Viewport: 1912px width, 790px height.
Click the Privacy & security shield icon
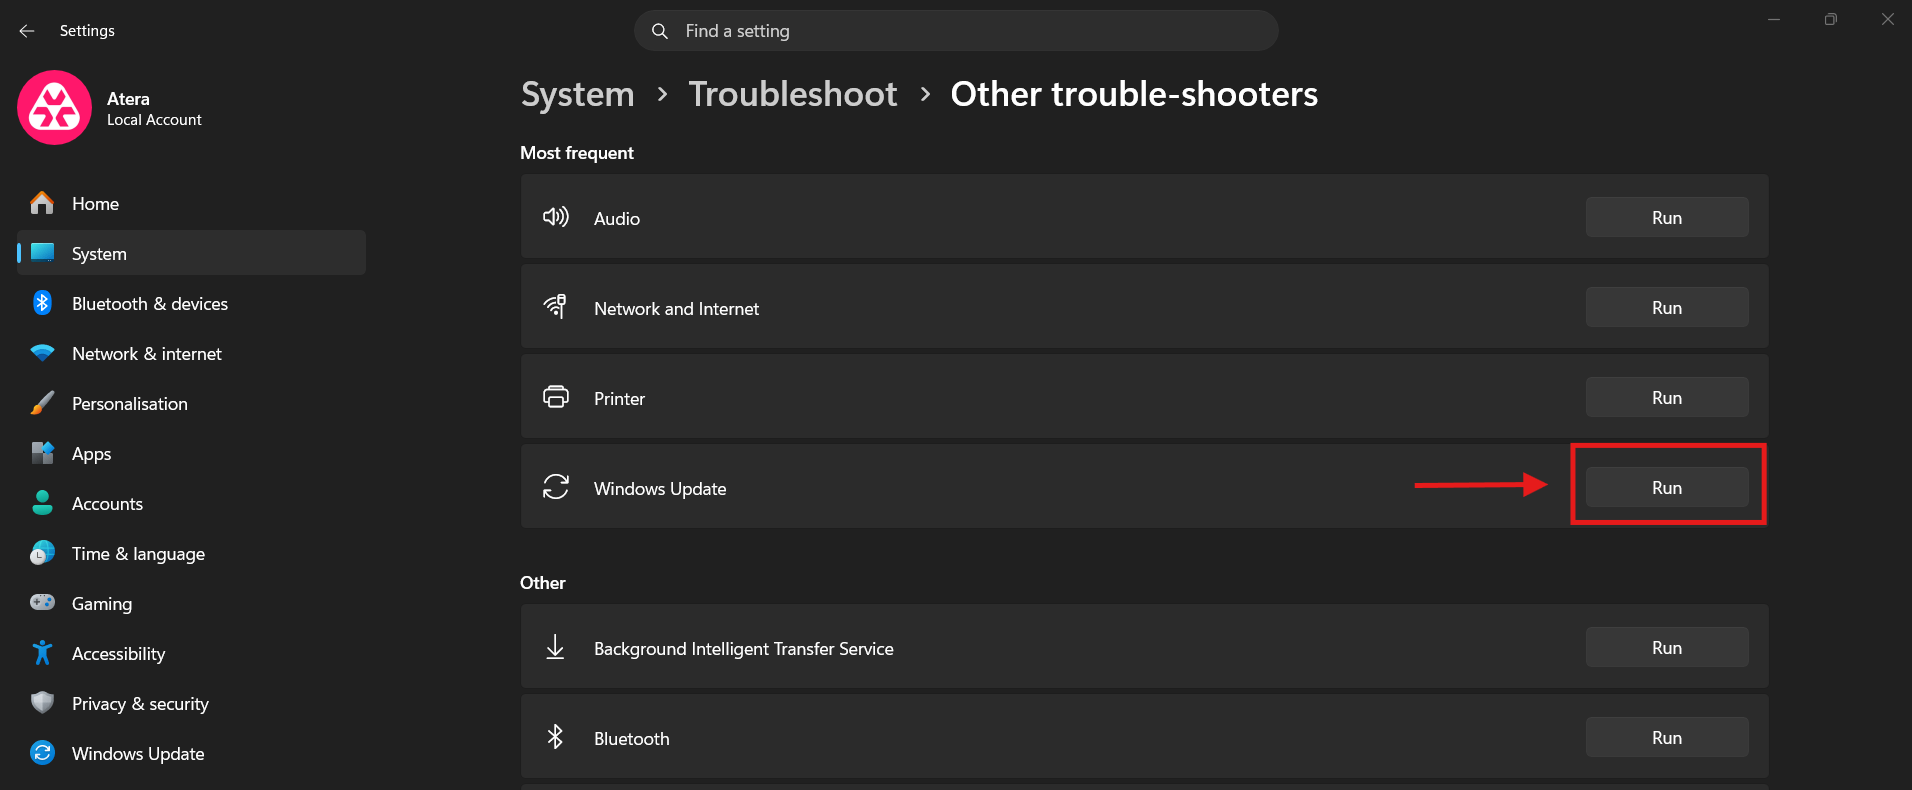[x=42, y=703]
